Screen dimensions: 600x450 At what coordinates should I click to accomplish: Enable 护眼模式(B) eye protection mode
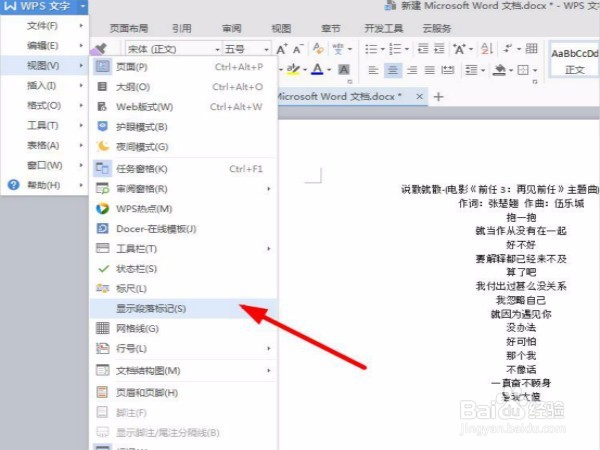pos(183,127)
